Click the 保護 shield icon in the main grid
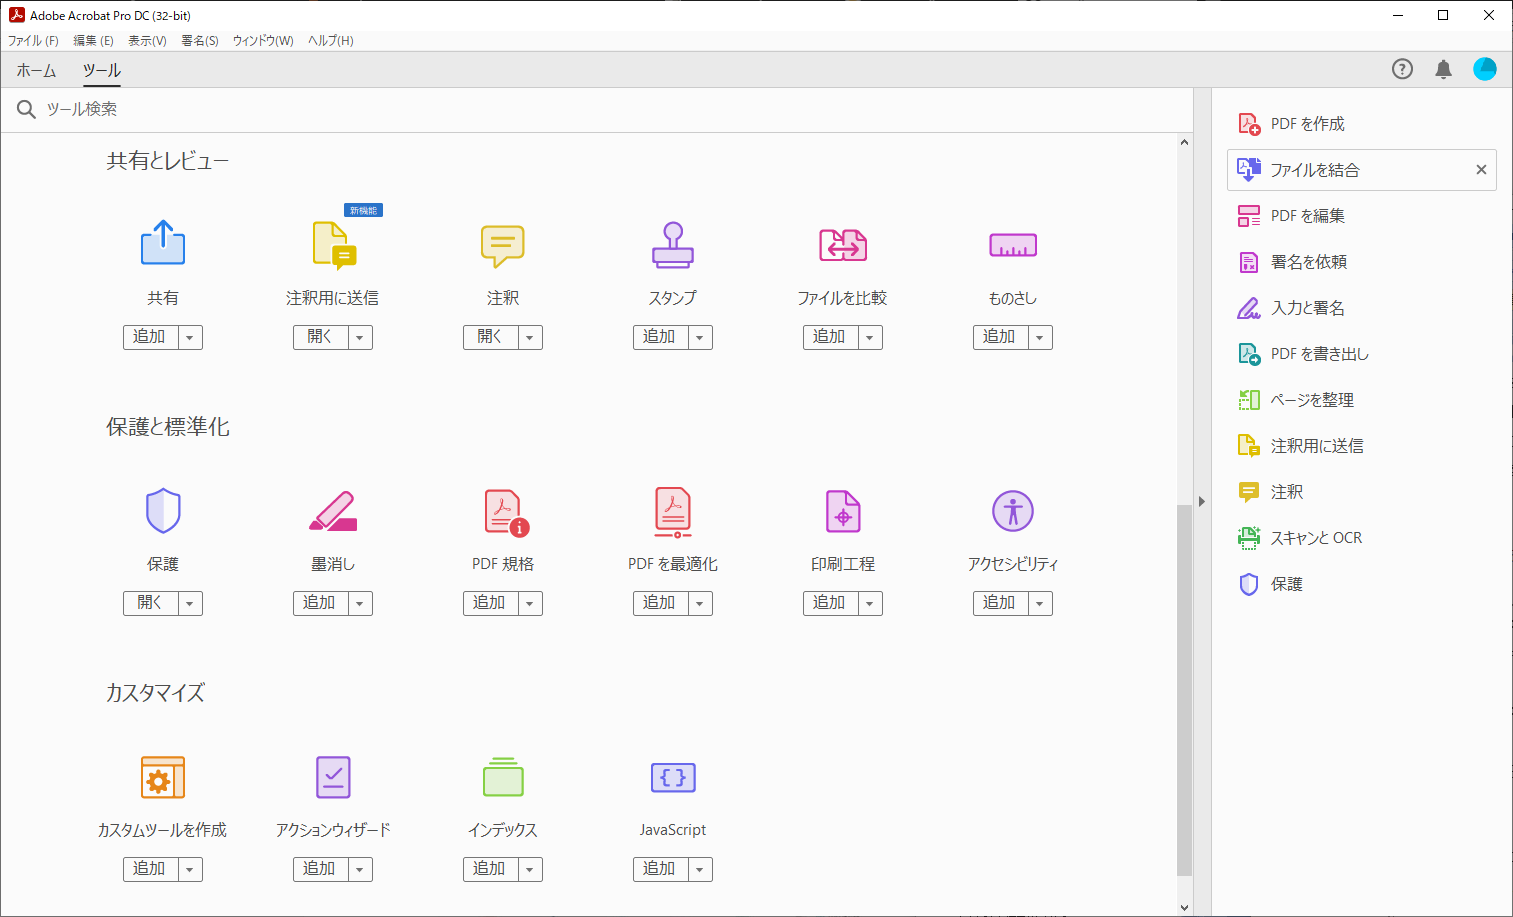 click(163, 511)
